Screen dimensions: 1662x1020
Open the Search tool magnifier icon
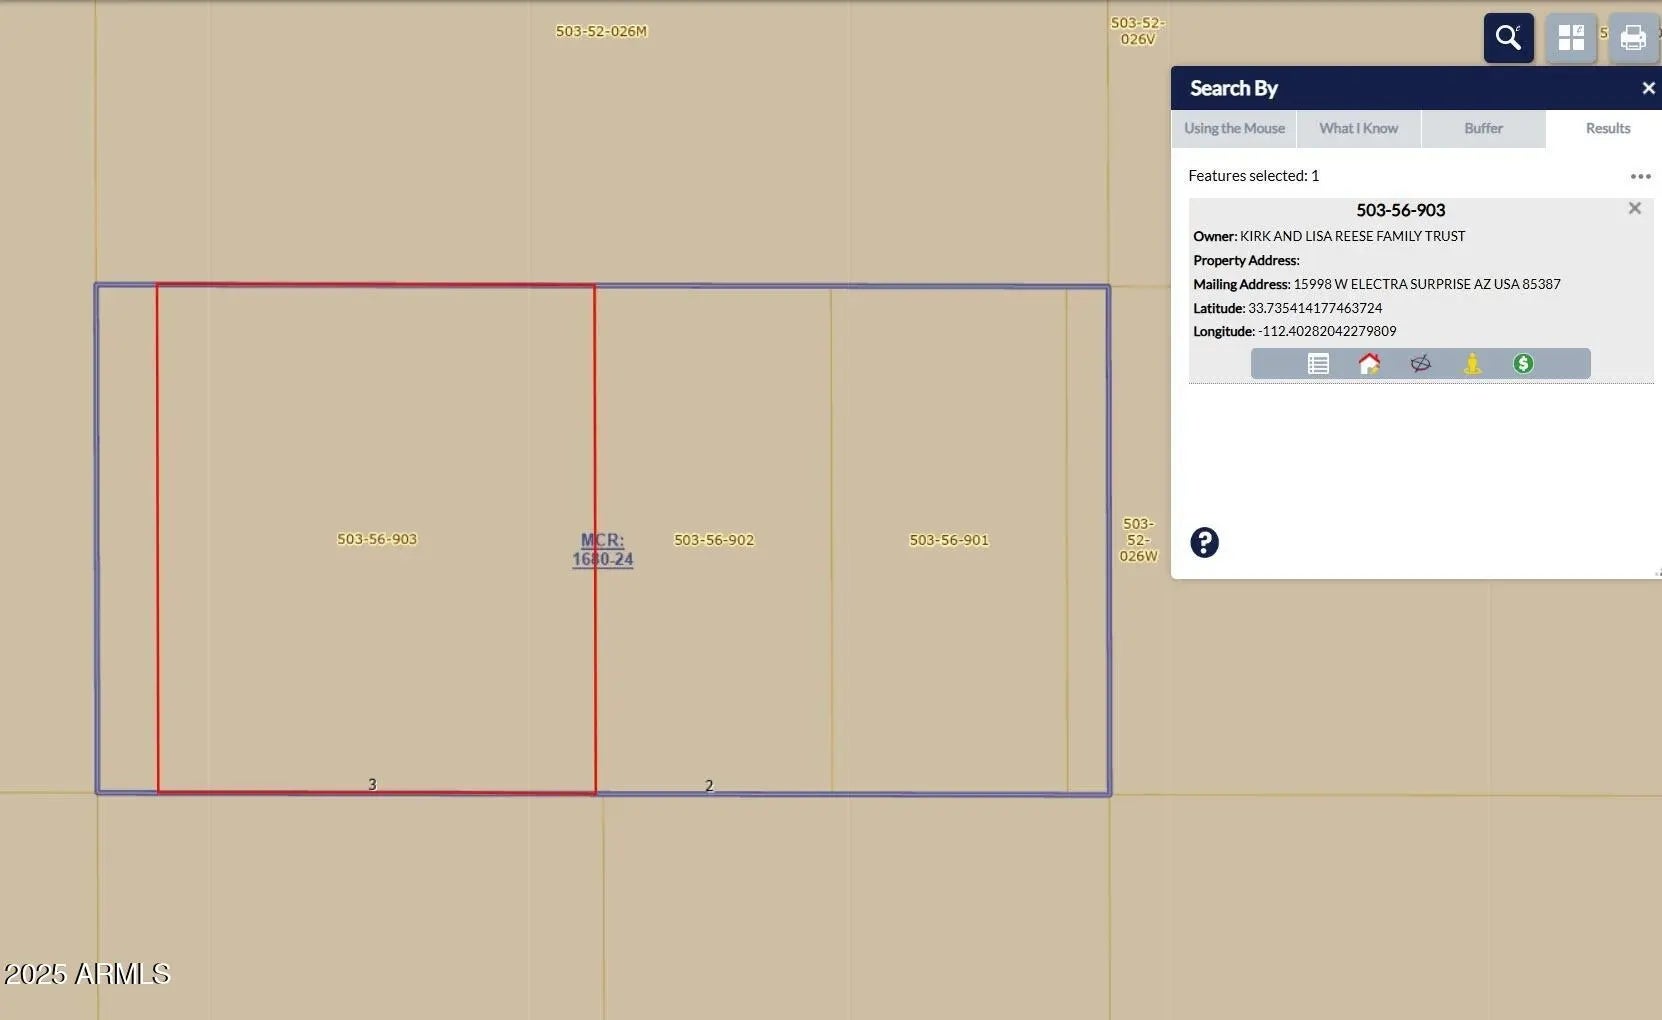pos(1508,38)
